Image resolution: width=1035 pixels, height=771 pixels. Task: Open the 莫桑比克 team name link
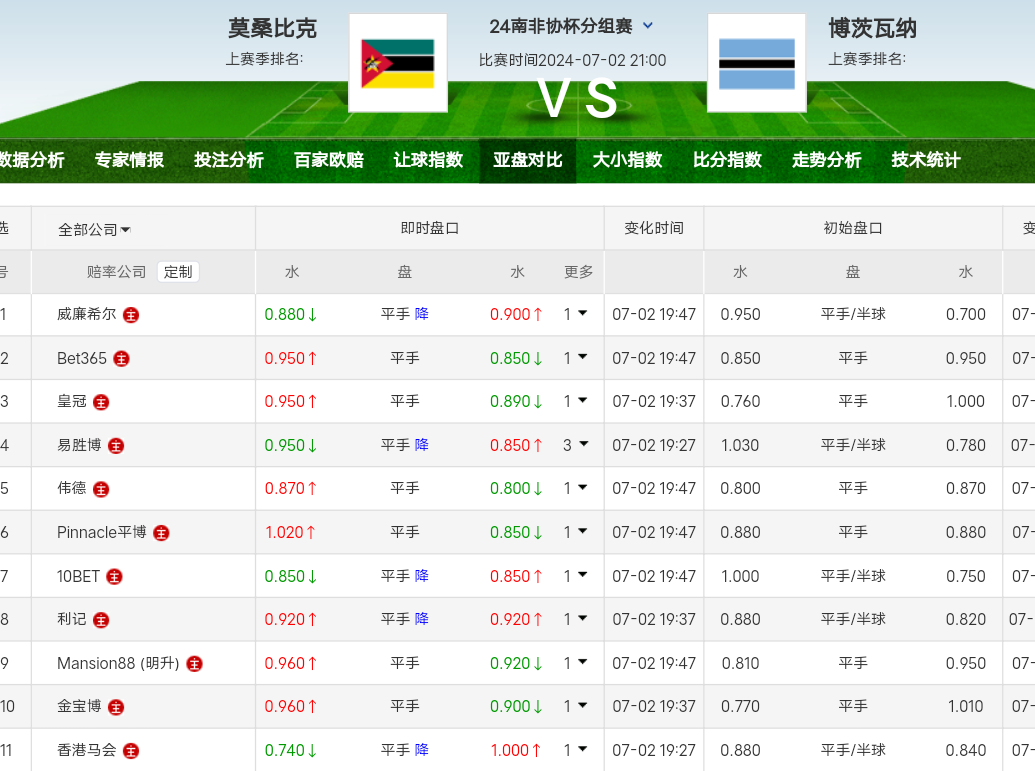coord(272,28)
